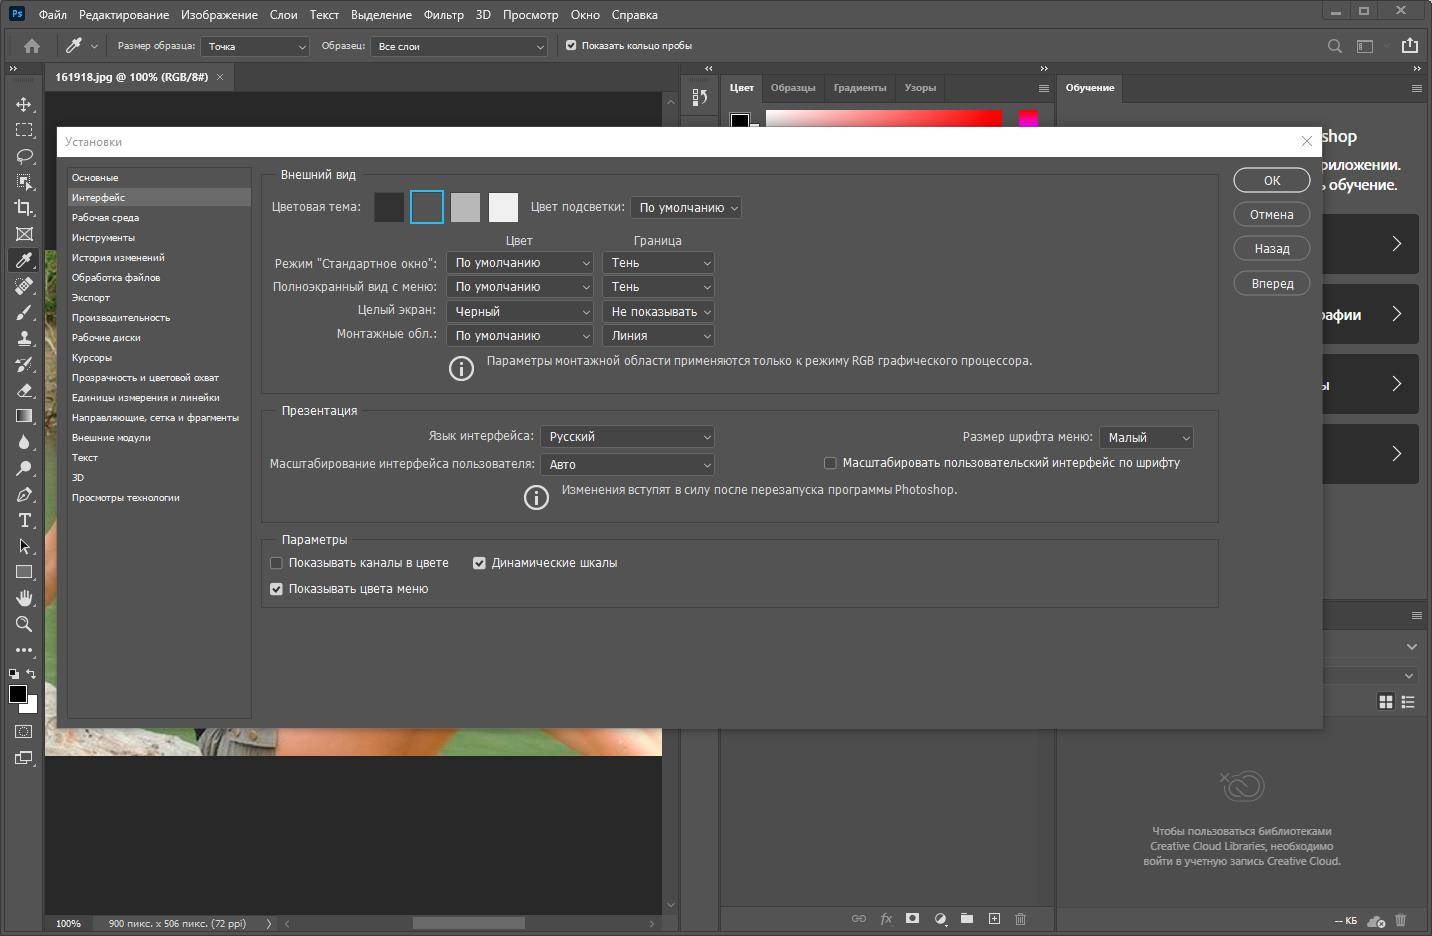Select the Rectangular Marquee tool
This screenshot has height=936, width=1432.
coord(24,130)
